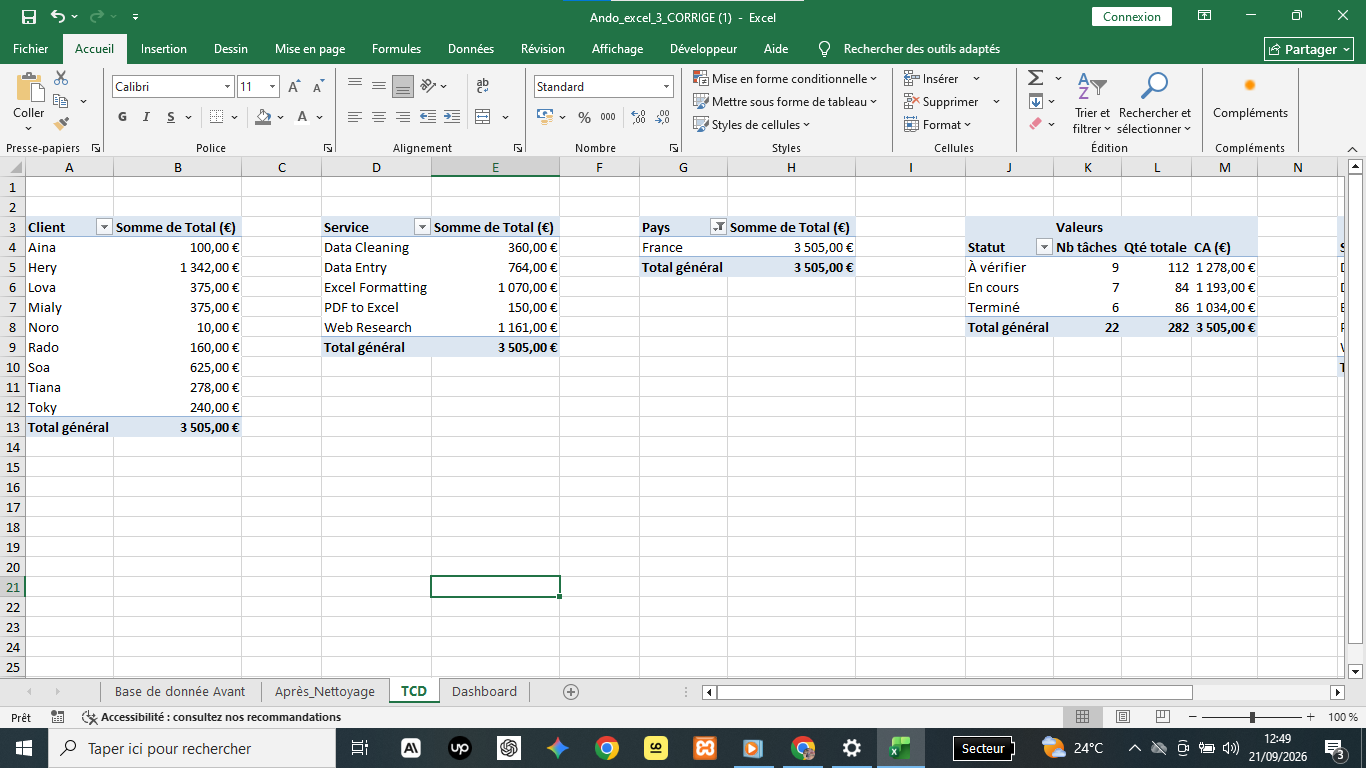Screen dimensions: 1366x768
Task: Switch to Page Layout view in status bar
Action: point(1123,717)
